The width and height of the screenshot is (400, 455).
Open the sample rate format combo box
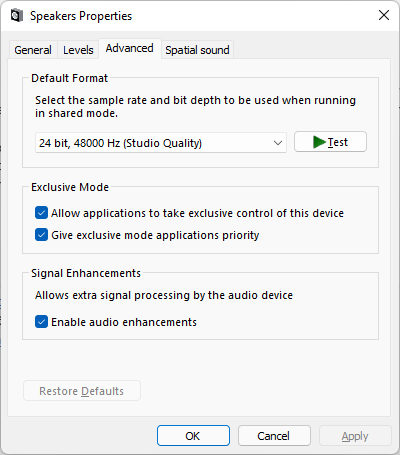point(161,143)
